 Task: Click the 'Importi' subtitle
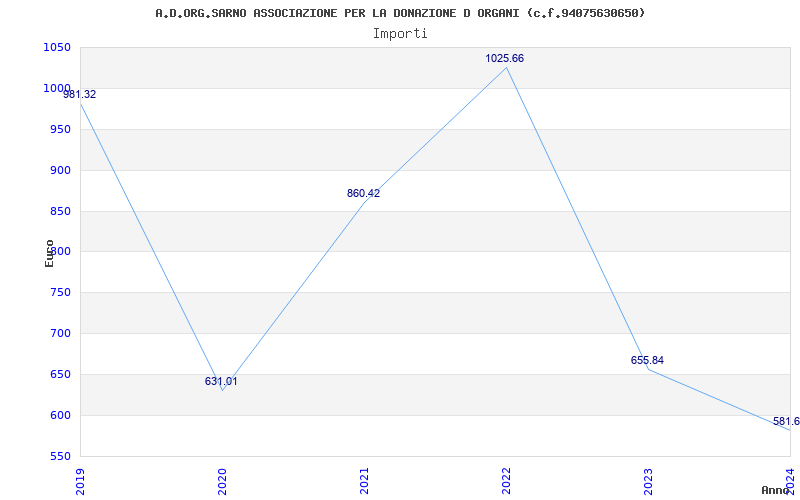click(x=400, y=34)
